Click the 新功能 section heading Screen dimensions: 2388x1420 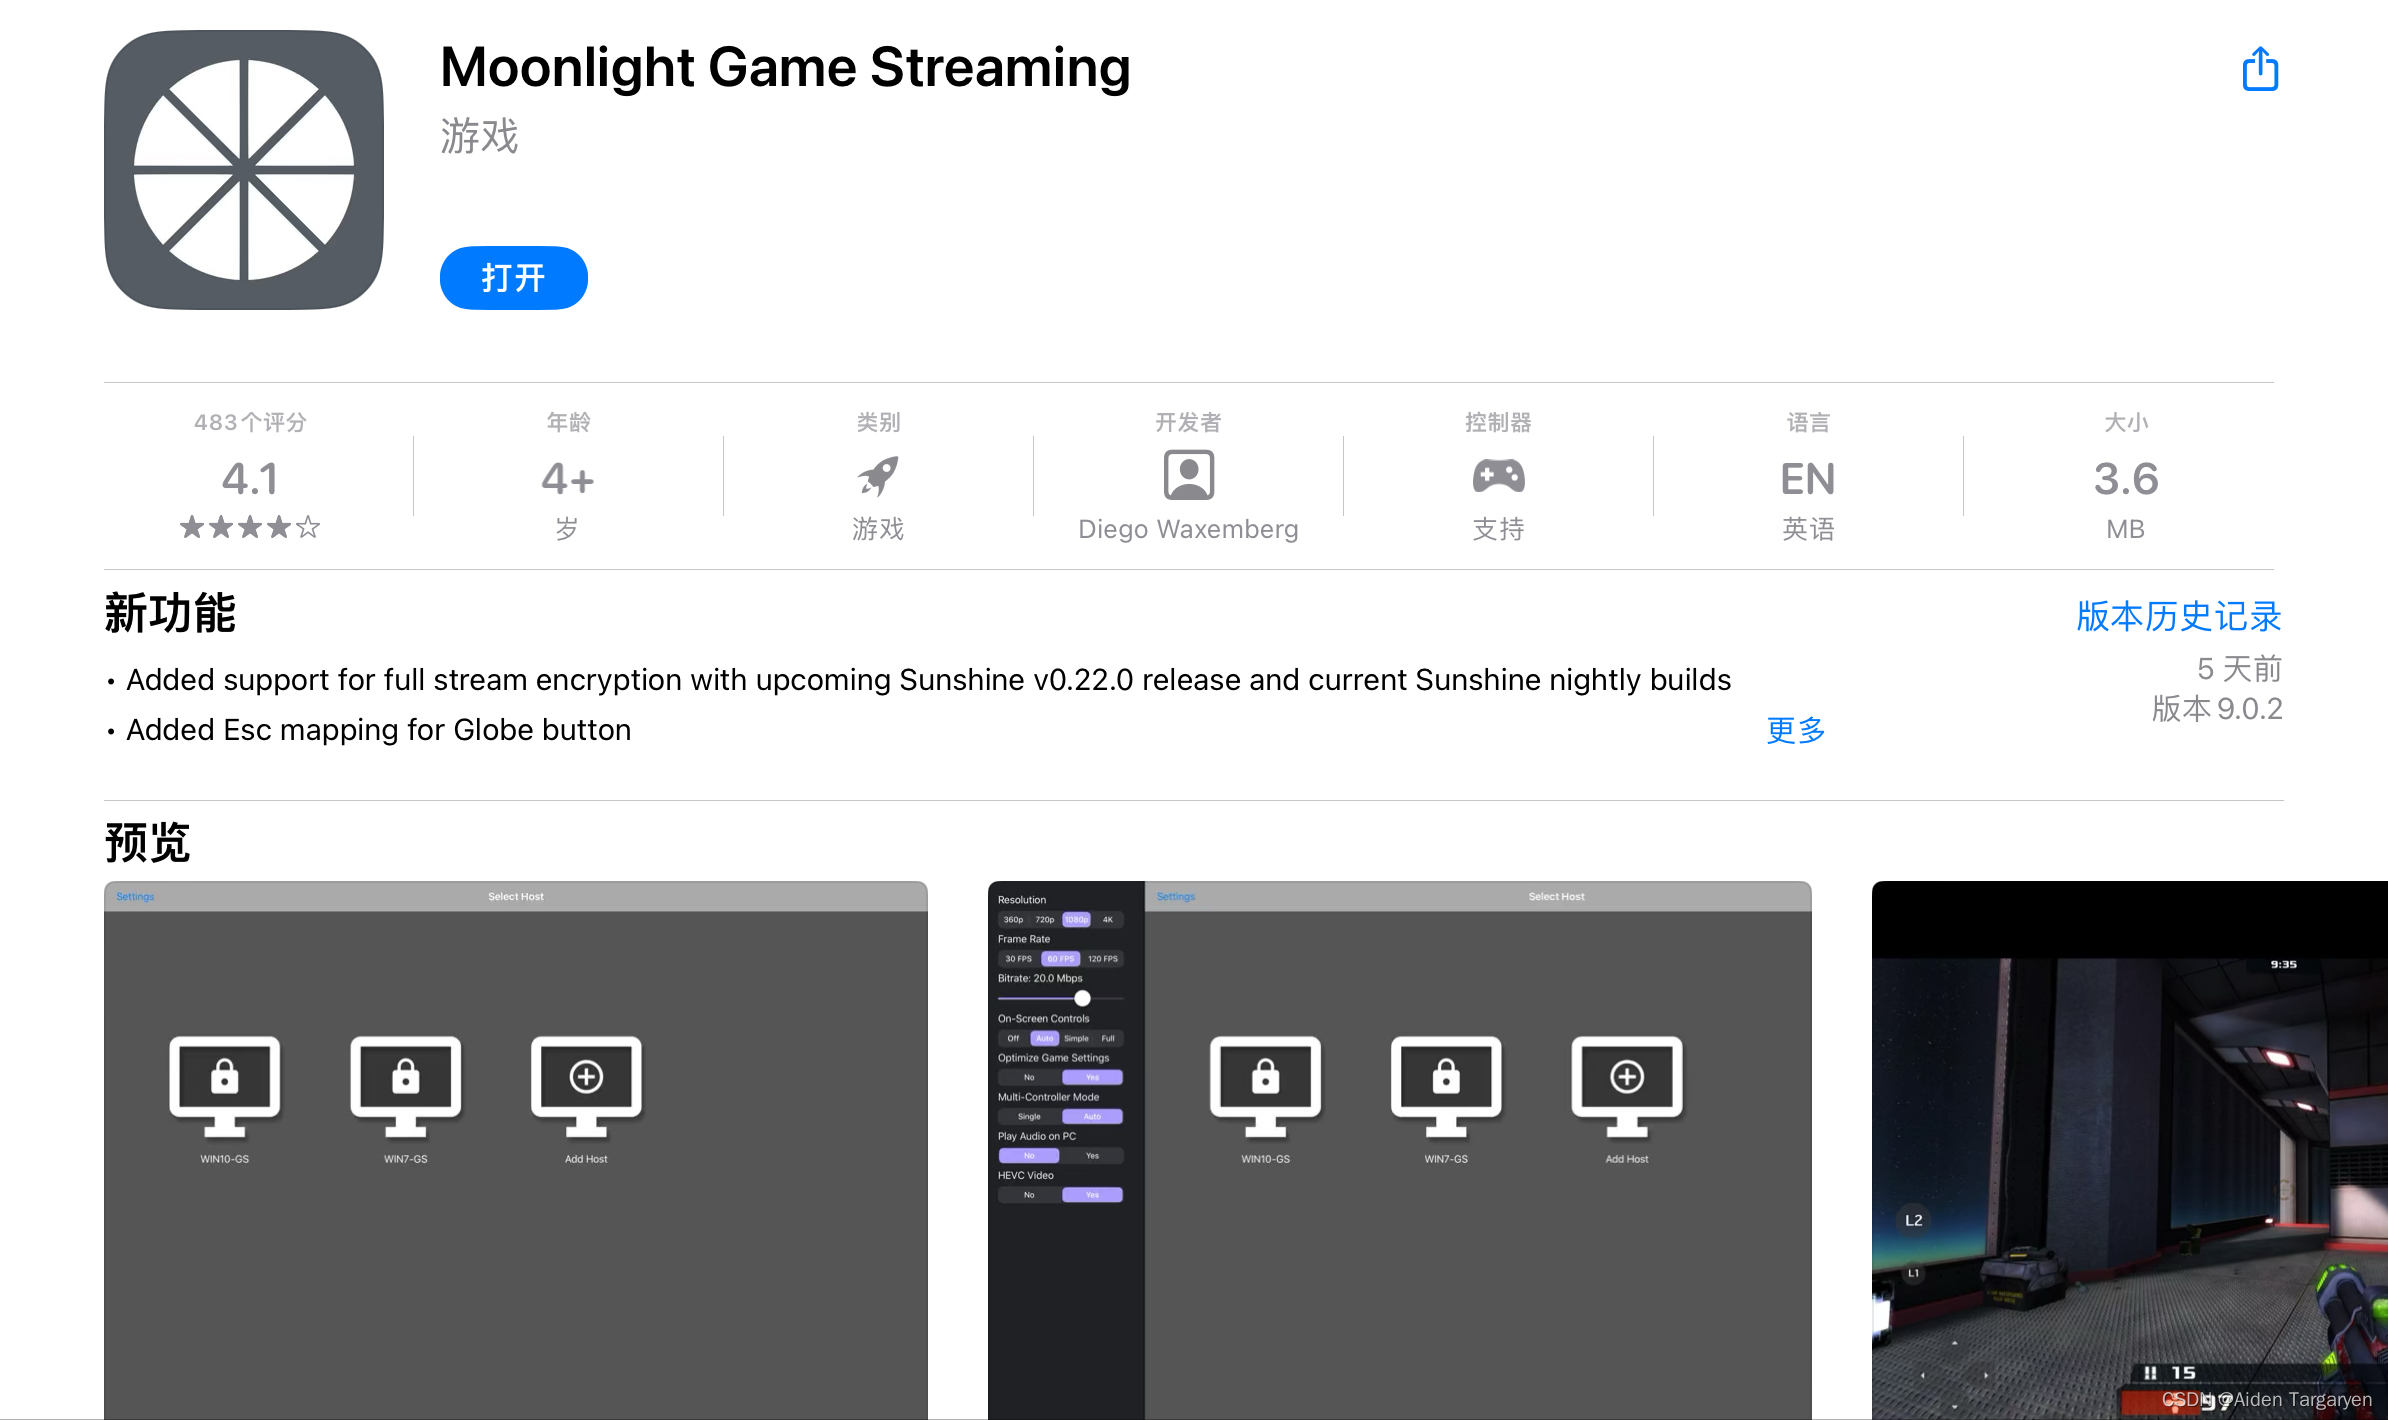(170, 613)
